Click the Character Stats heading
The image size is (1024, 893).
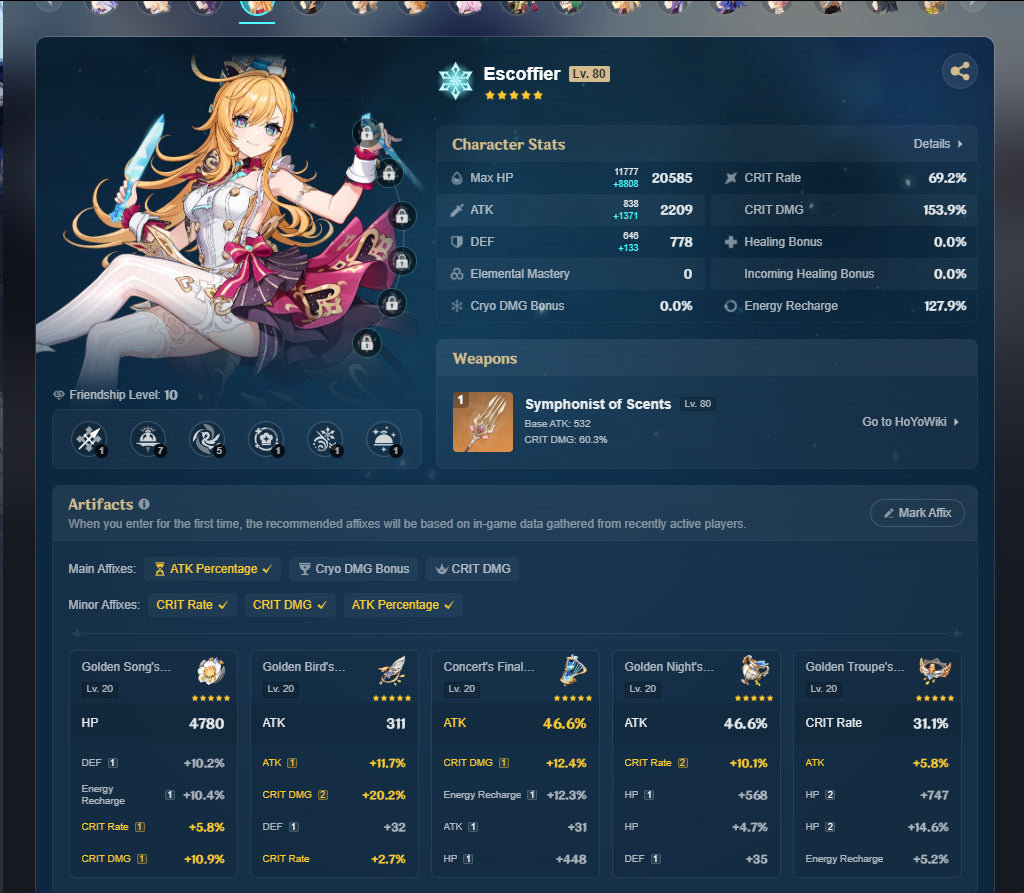[508, 144]
